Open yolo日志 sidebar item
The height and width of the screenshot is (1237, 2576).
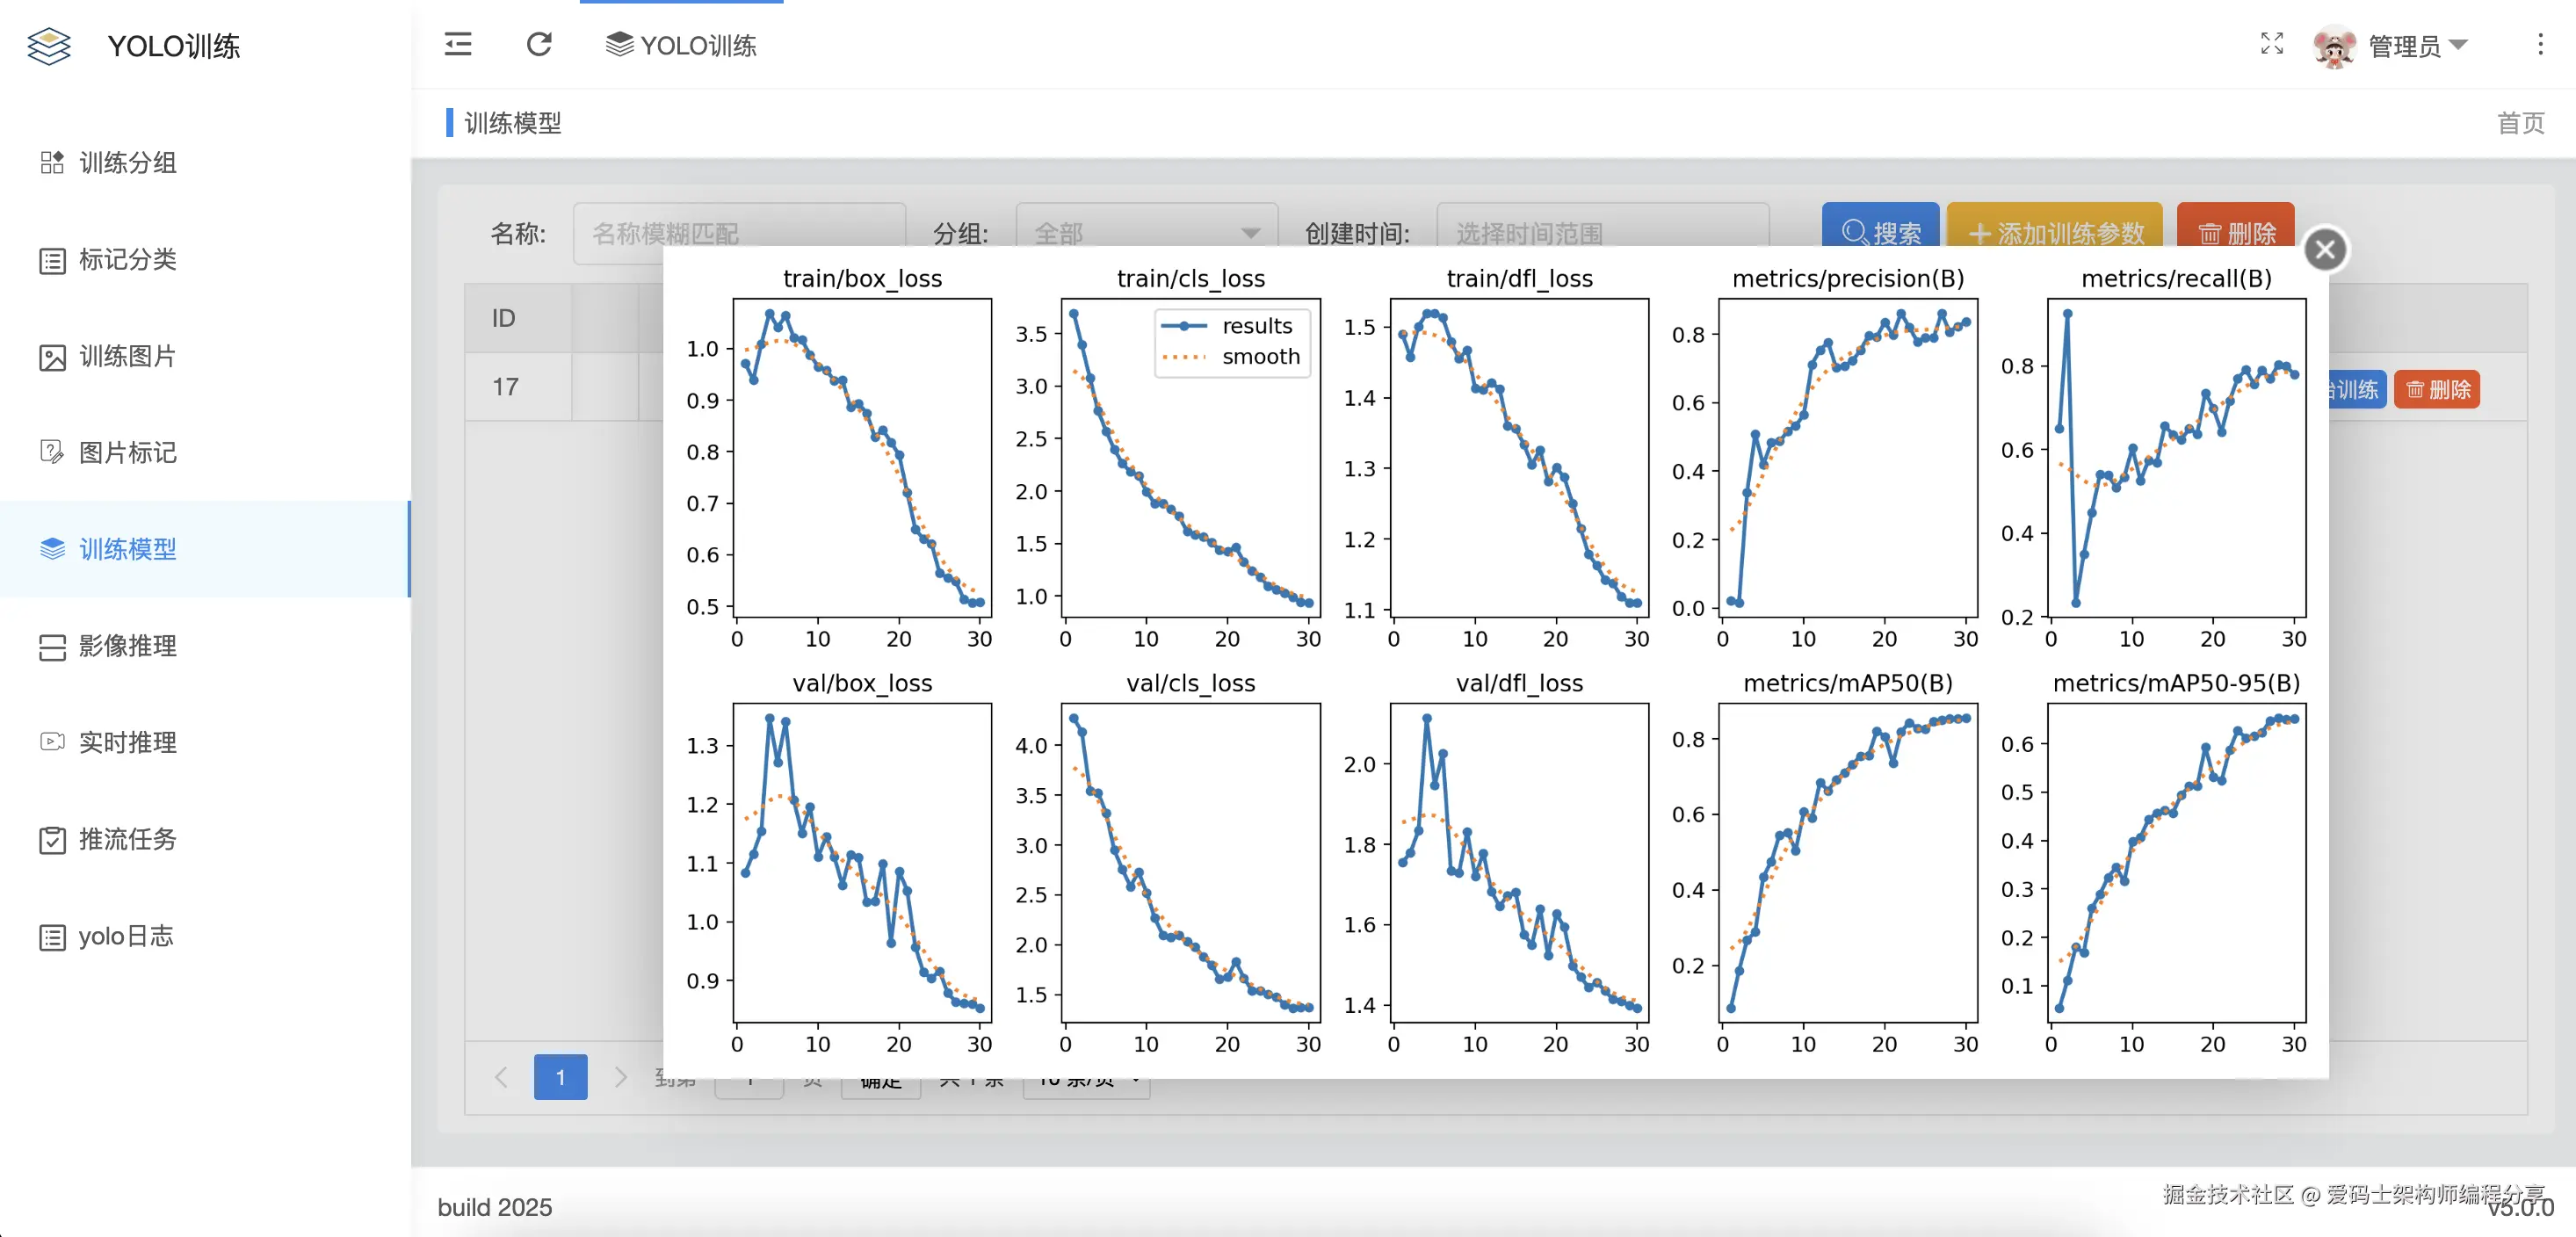click(x=125, y=936)
